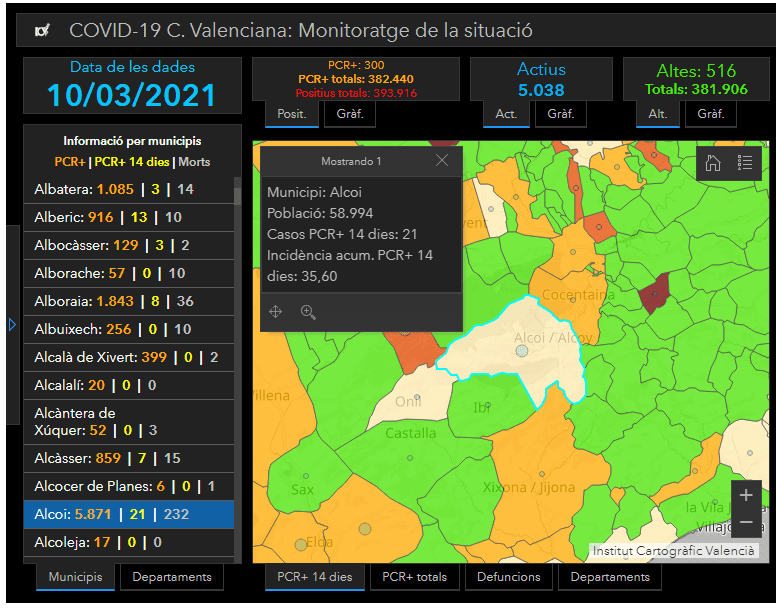Click the municipality list scrollbar
776x612 pixels.
237,300
